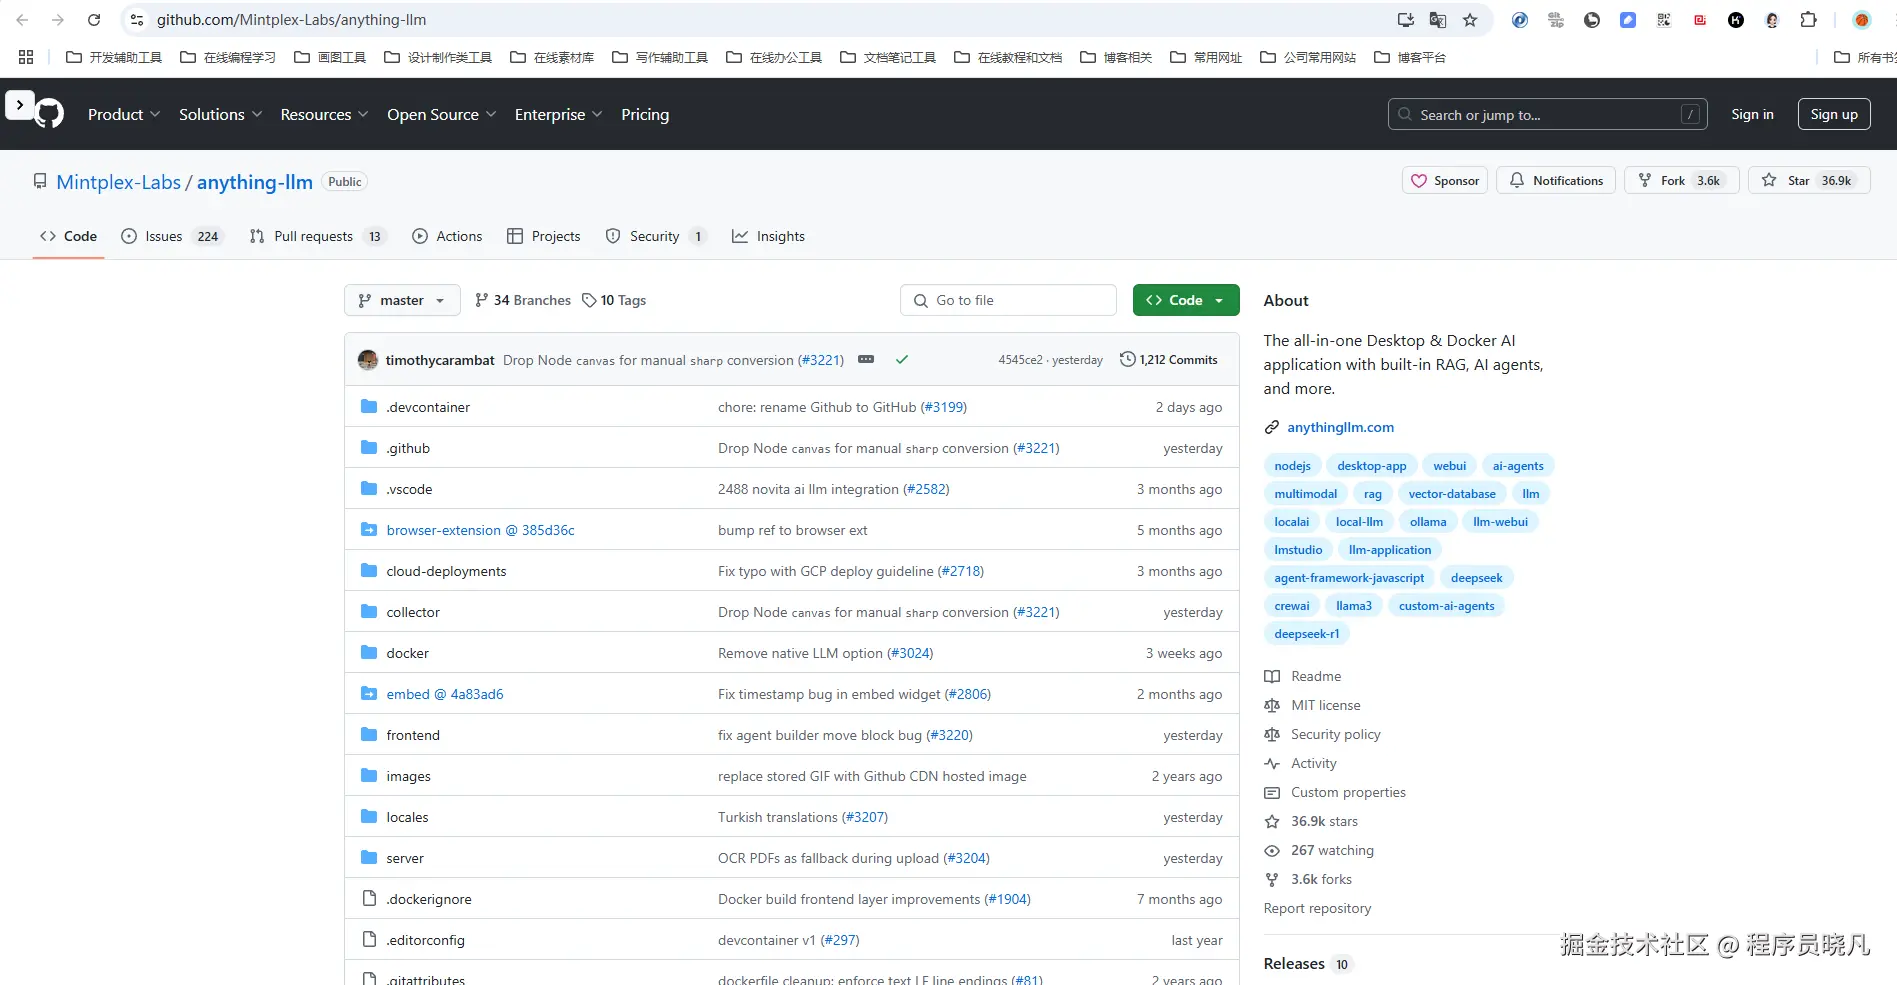The image size is (1897, 985).
Task: Click the Sign in link
Action: click(1752, 114)
